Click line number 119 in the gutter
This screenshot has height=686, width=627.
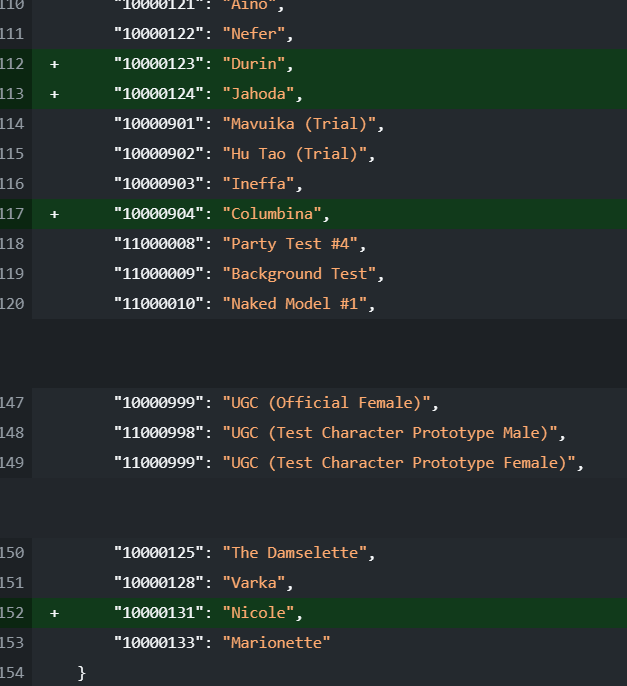(12, 274)
